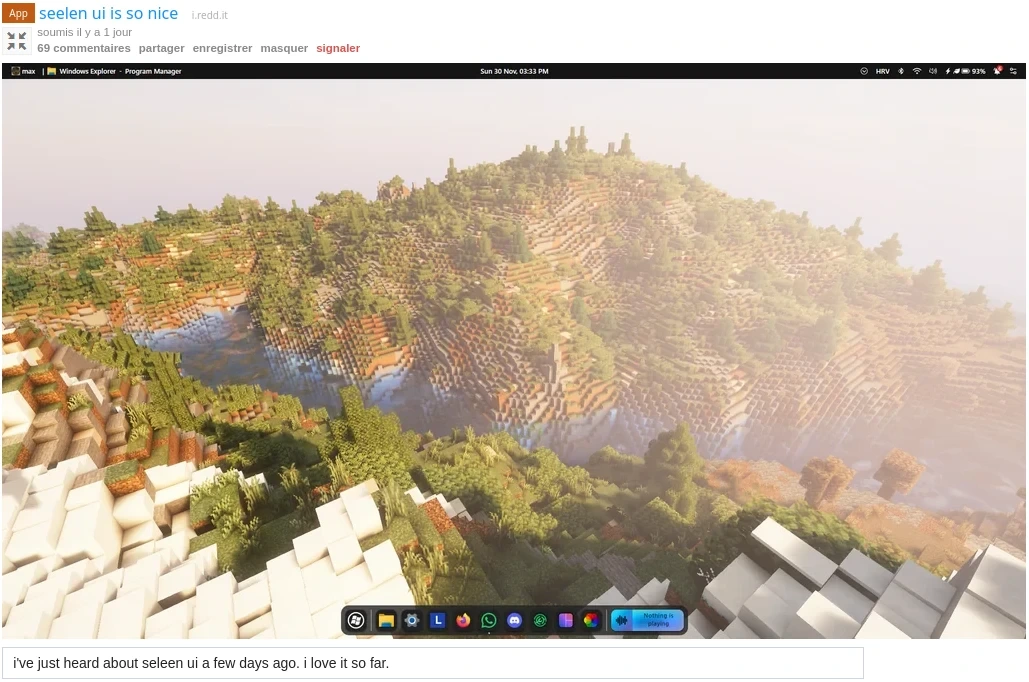Launch Firefox from the dock
The height and width of the screenshot is (682, 1029).
point(463,620)
